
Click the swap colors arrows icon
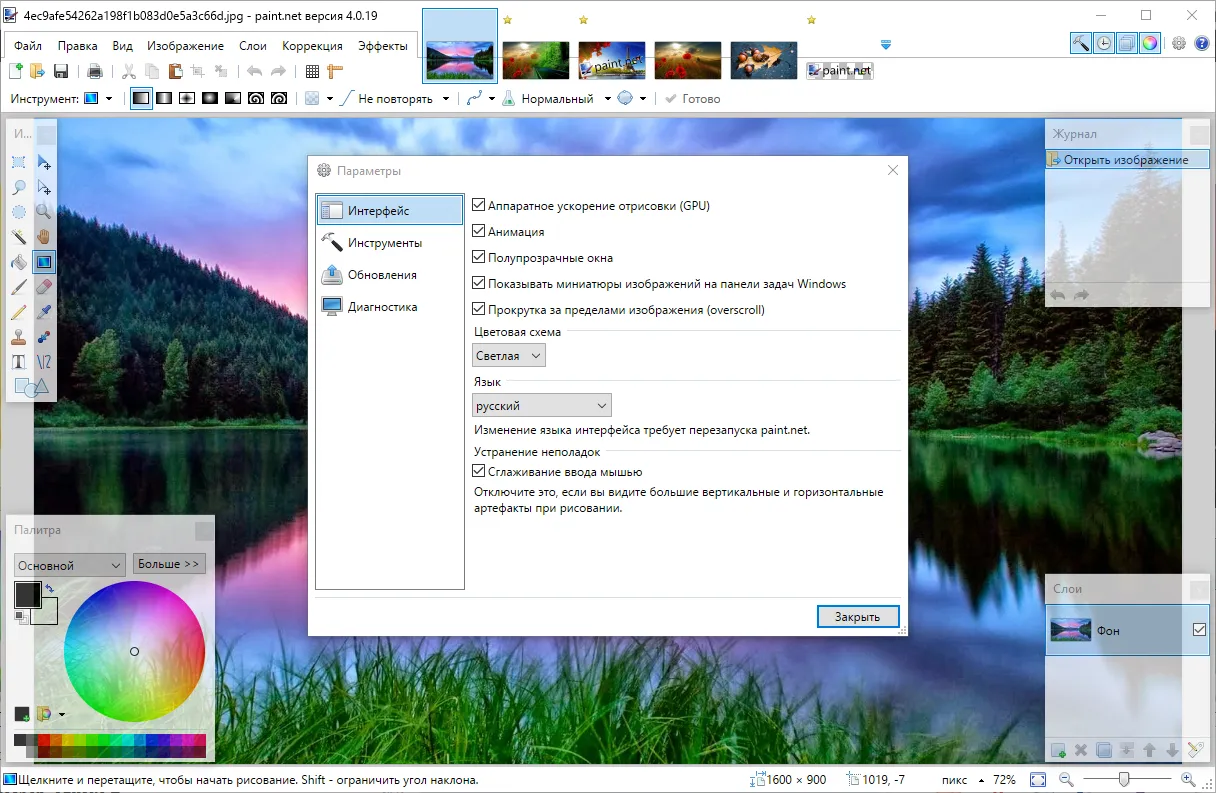pos(49,588)
